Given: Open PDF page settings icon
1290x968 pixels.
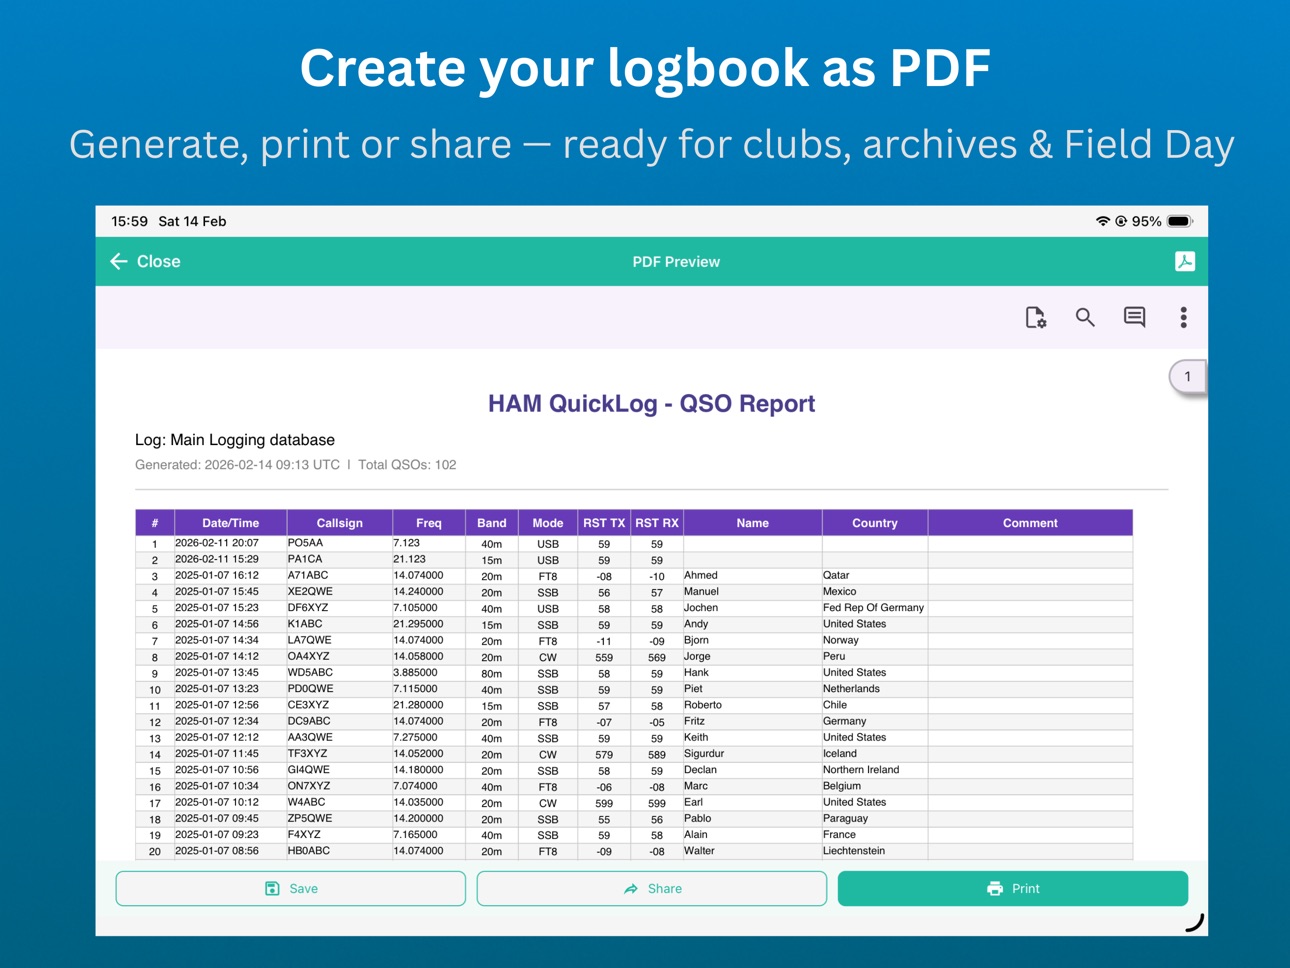Looking at the screenshot, I should (x=1036, y=317).
